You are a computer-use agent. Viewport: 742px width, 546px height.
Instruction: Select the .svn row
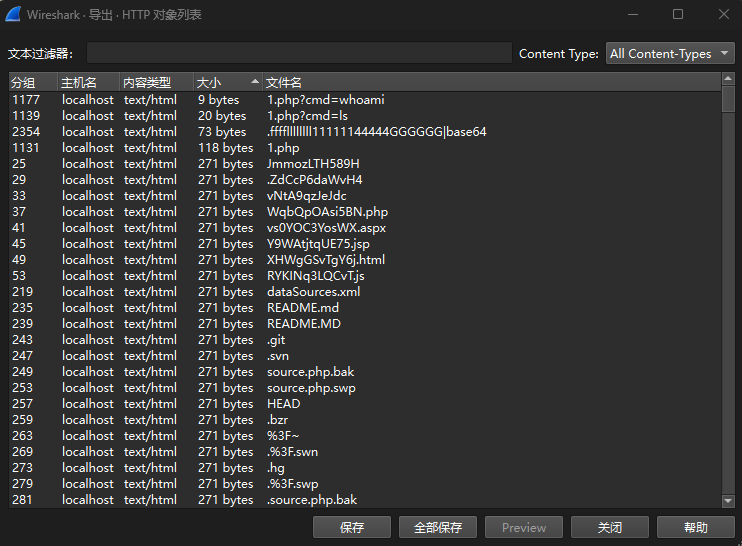(x=365, y=356)
